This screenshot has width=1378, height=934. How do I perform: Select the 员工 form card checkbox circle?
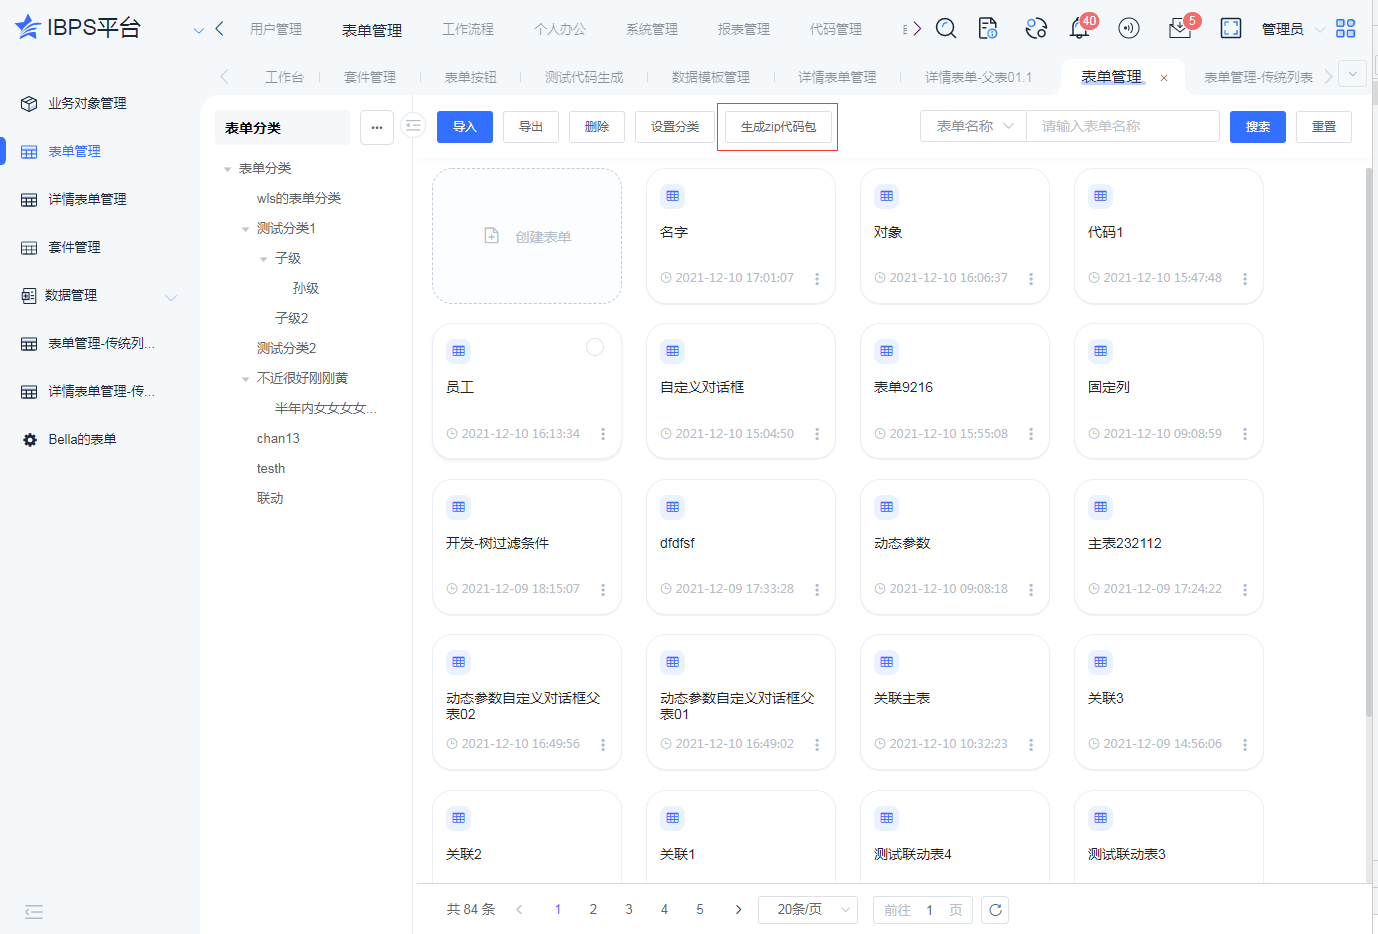(x=595, y=347)
